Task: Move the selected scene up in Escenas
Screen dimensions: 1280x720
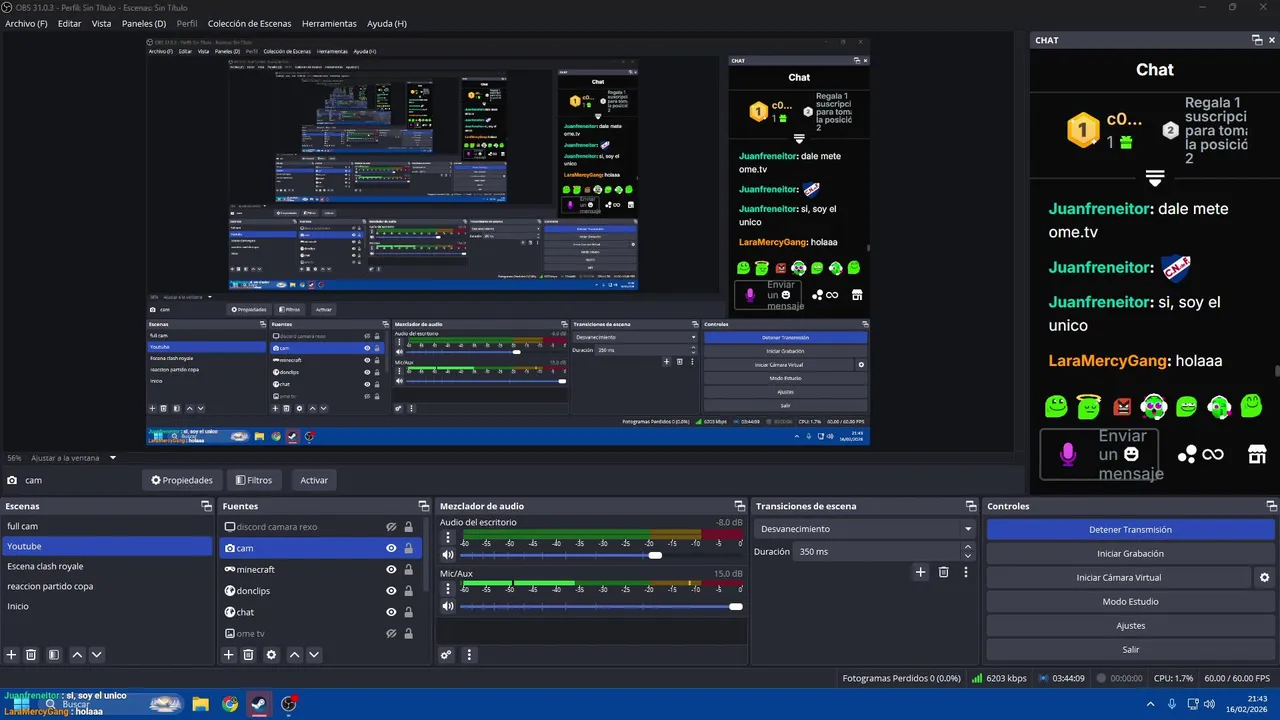Action: click(x=77, y=655)
